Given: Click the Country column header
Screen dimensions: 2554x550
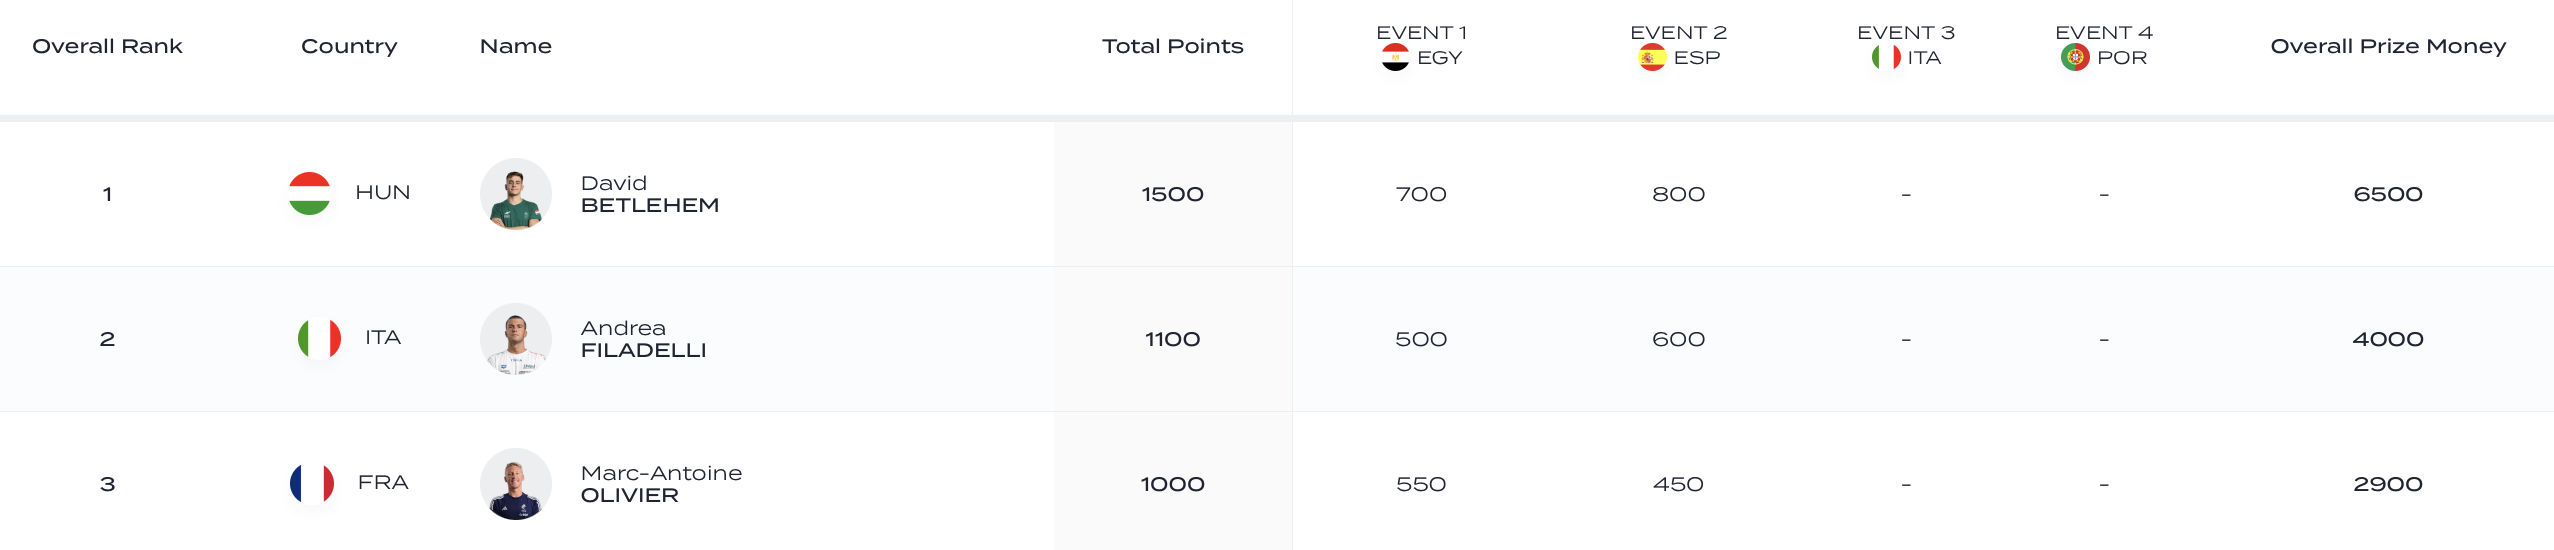Looking at the screenshot, I should pyautogui.click(x=349, y=46).
